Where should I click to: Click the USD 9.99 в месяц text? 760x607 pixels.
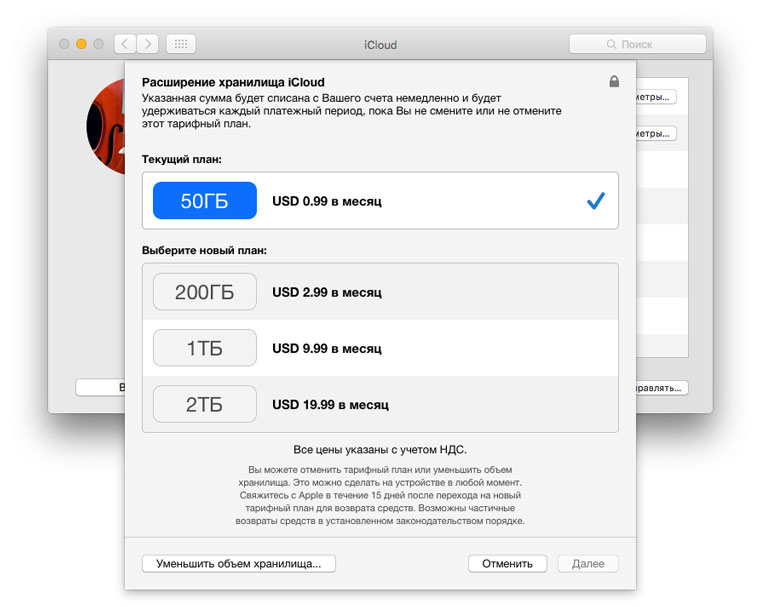point(327,349)
